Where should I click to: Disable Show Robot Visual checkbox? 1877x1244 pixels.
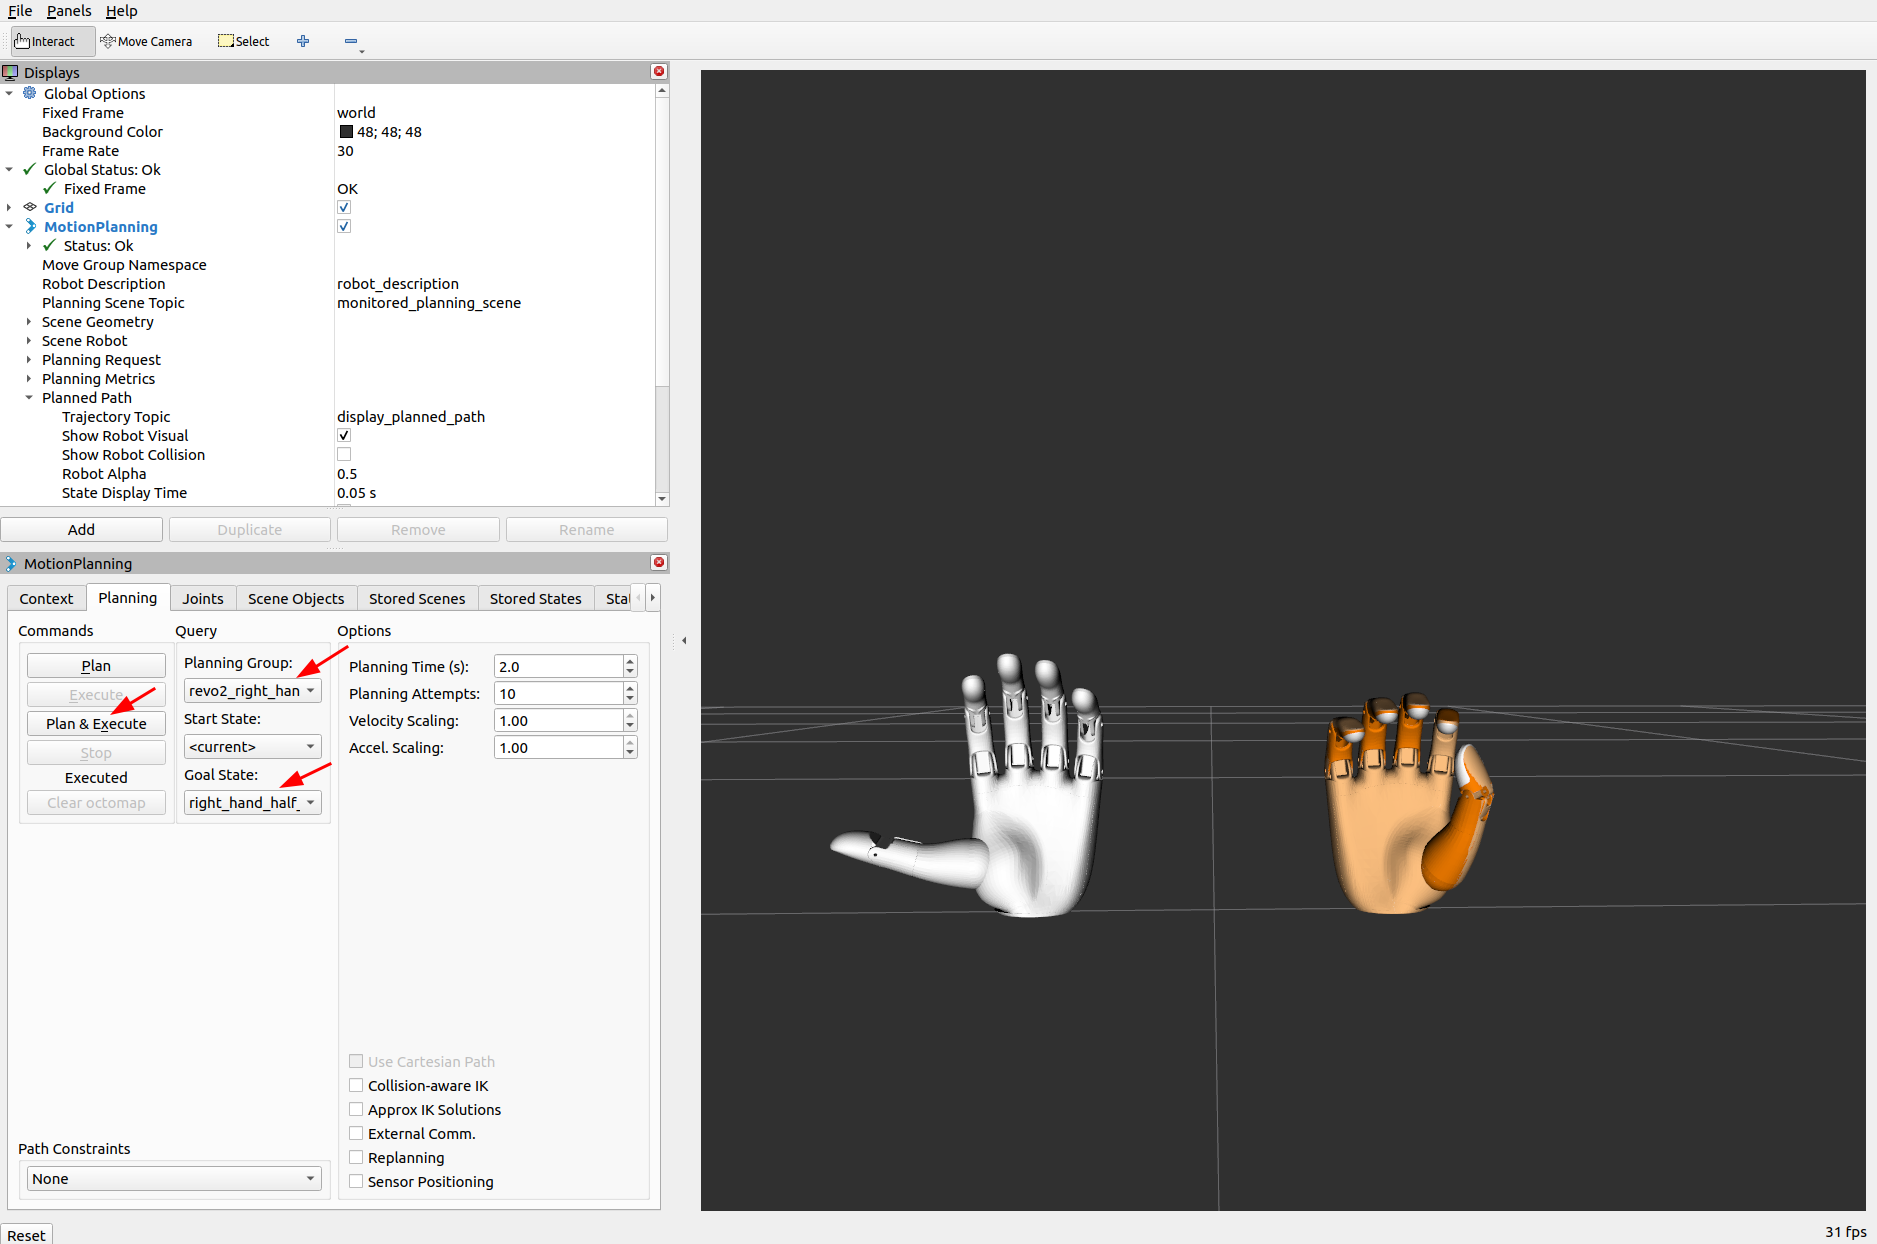coord(344,436)
